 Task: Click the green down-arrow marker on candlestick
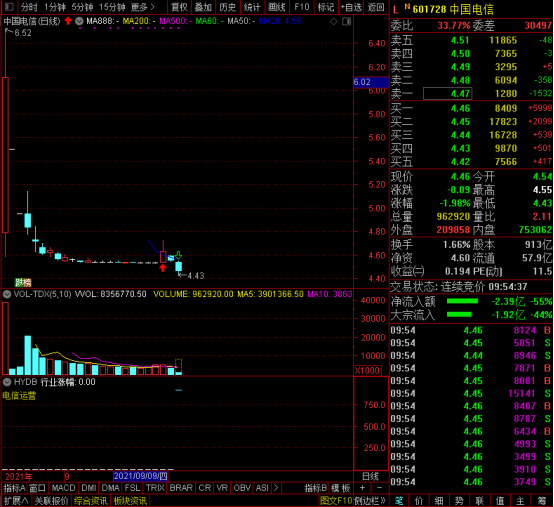point(178,254)
